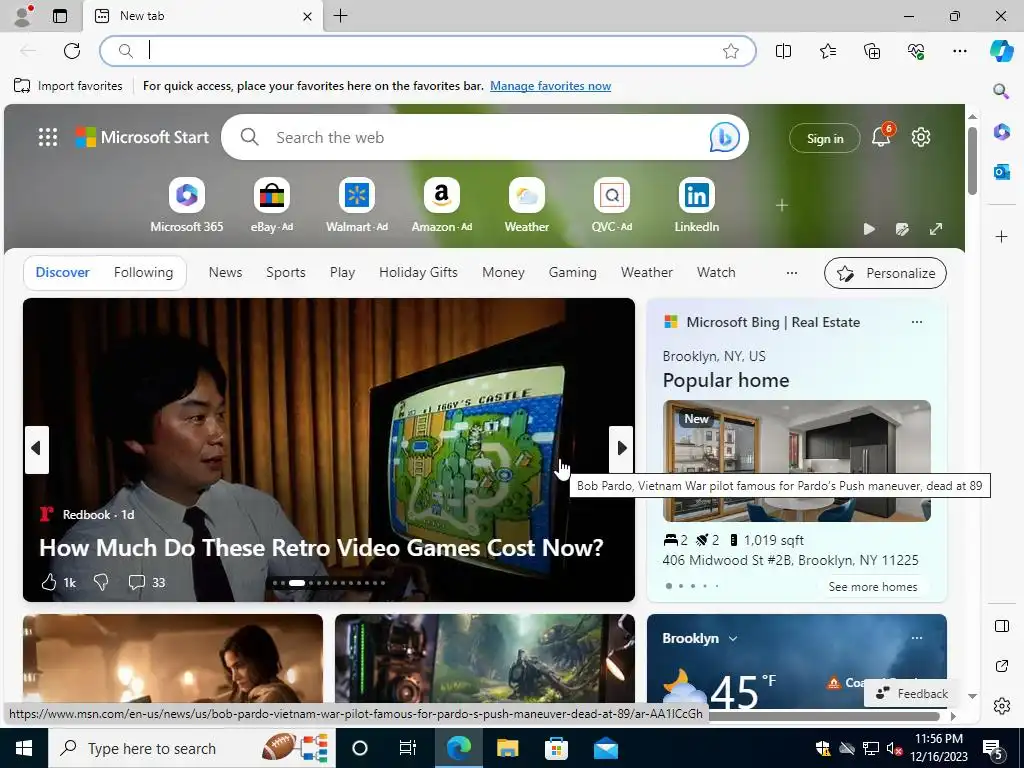Viewport: 1024px width, 768px height.
Task: Open Browser essentials heart icon
Action: [x=916, y=51]
